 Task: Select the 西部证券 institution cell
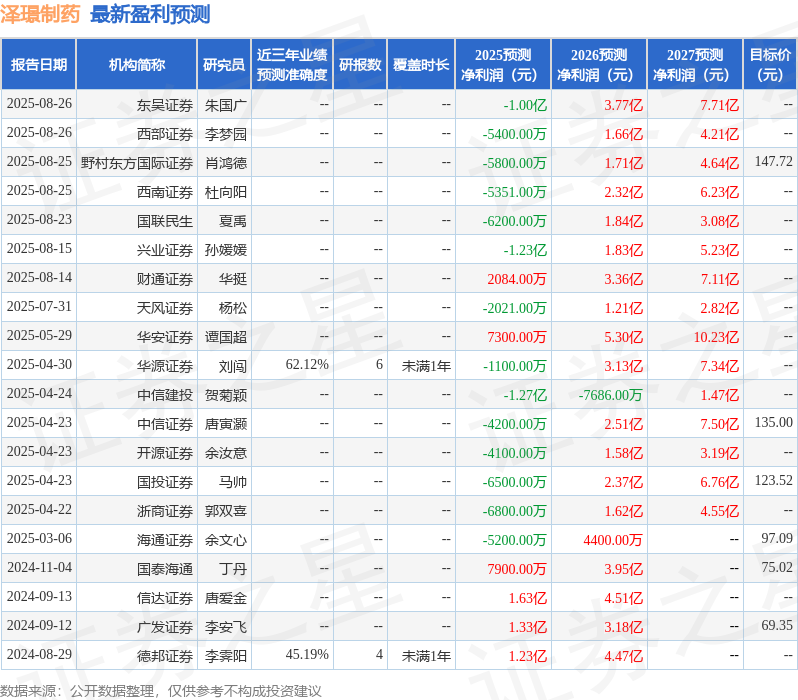(136, 134)
